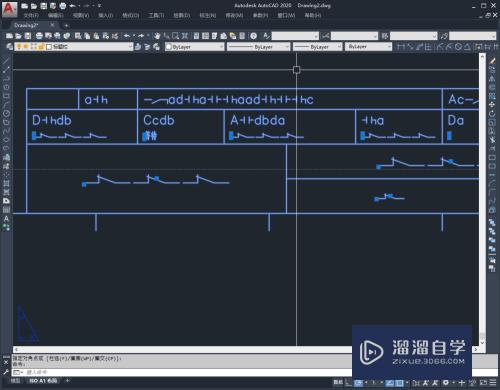Open the Edit menu
The height and width of the screenshot is (390, 500).
point(55,15)
